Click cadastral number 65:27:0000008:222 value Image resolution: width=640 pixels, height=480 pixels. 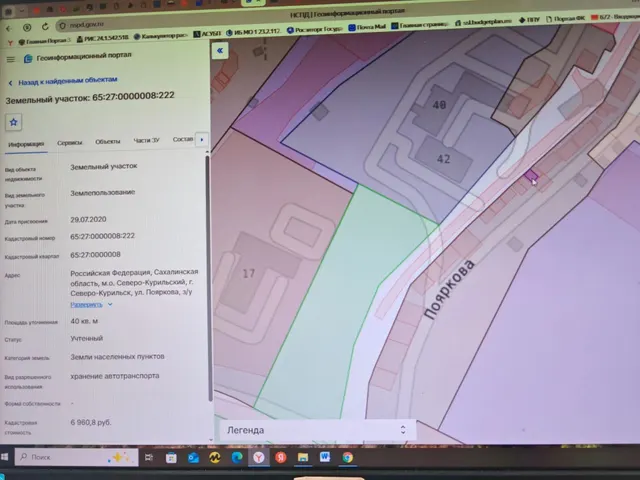coord(102,236)
